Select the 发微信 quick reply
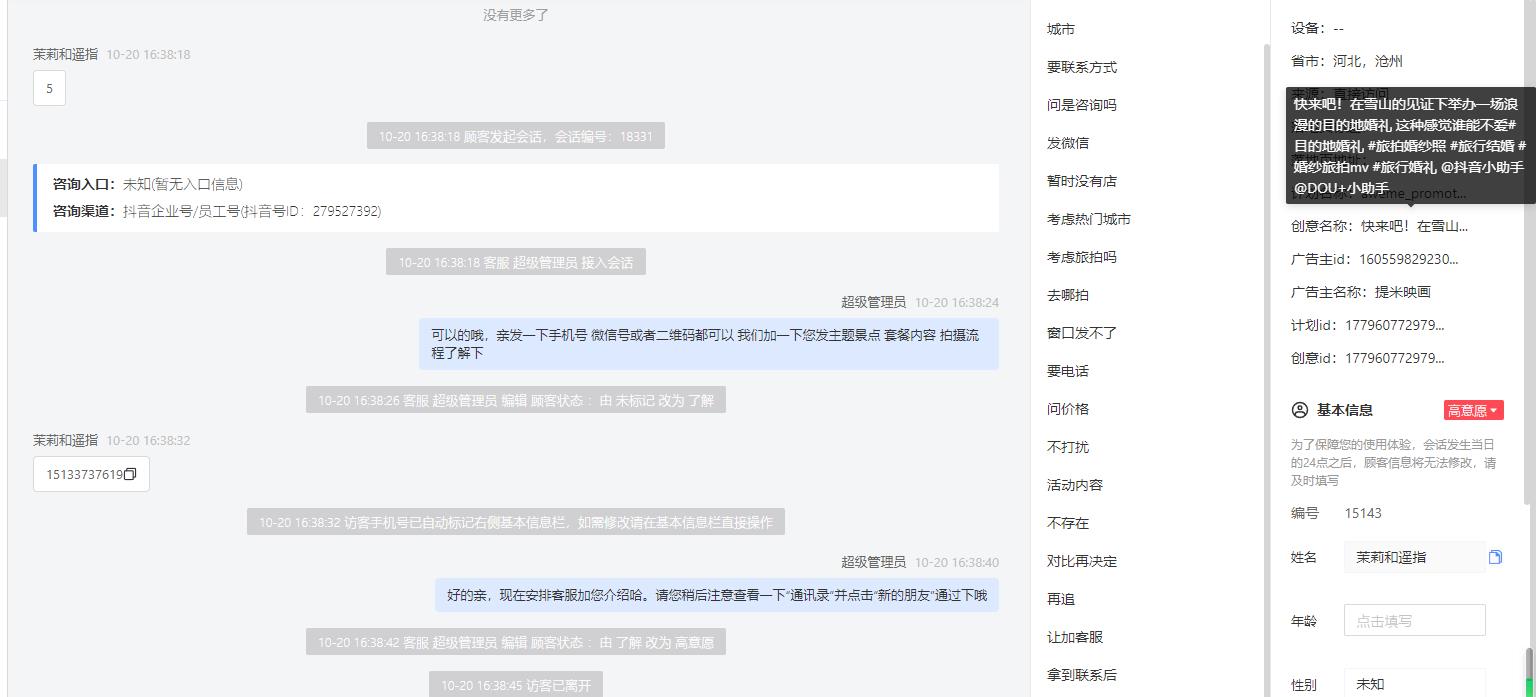1536x697 pixels. pos(1068,143)
